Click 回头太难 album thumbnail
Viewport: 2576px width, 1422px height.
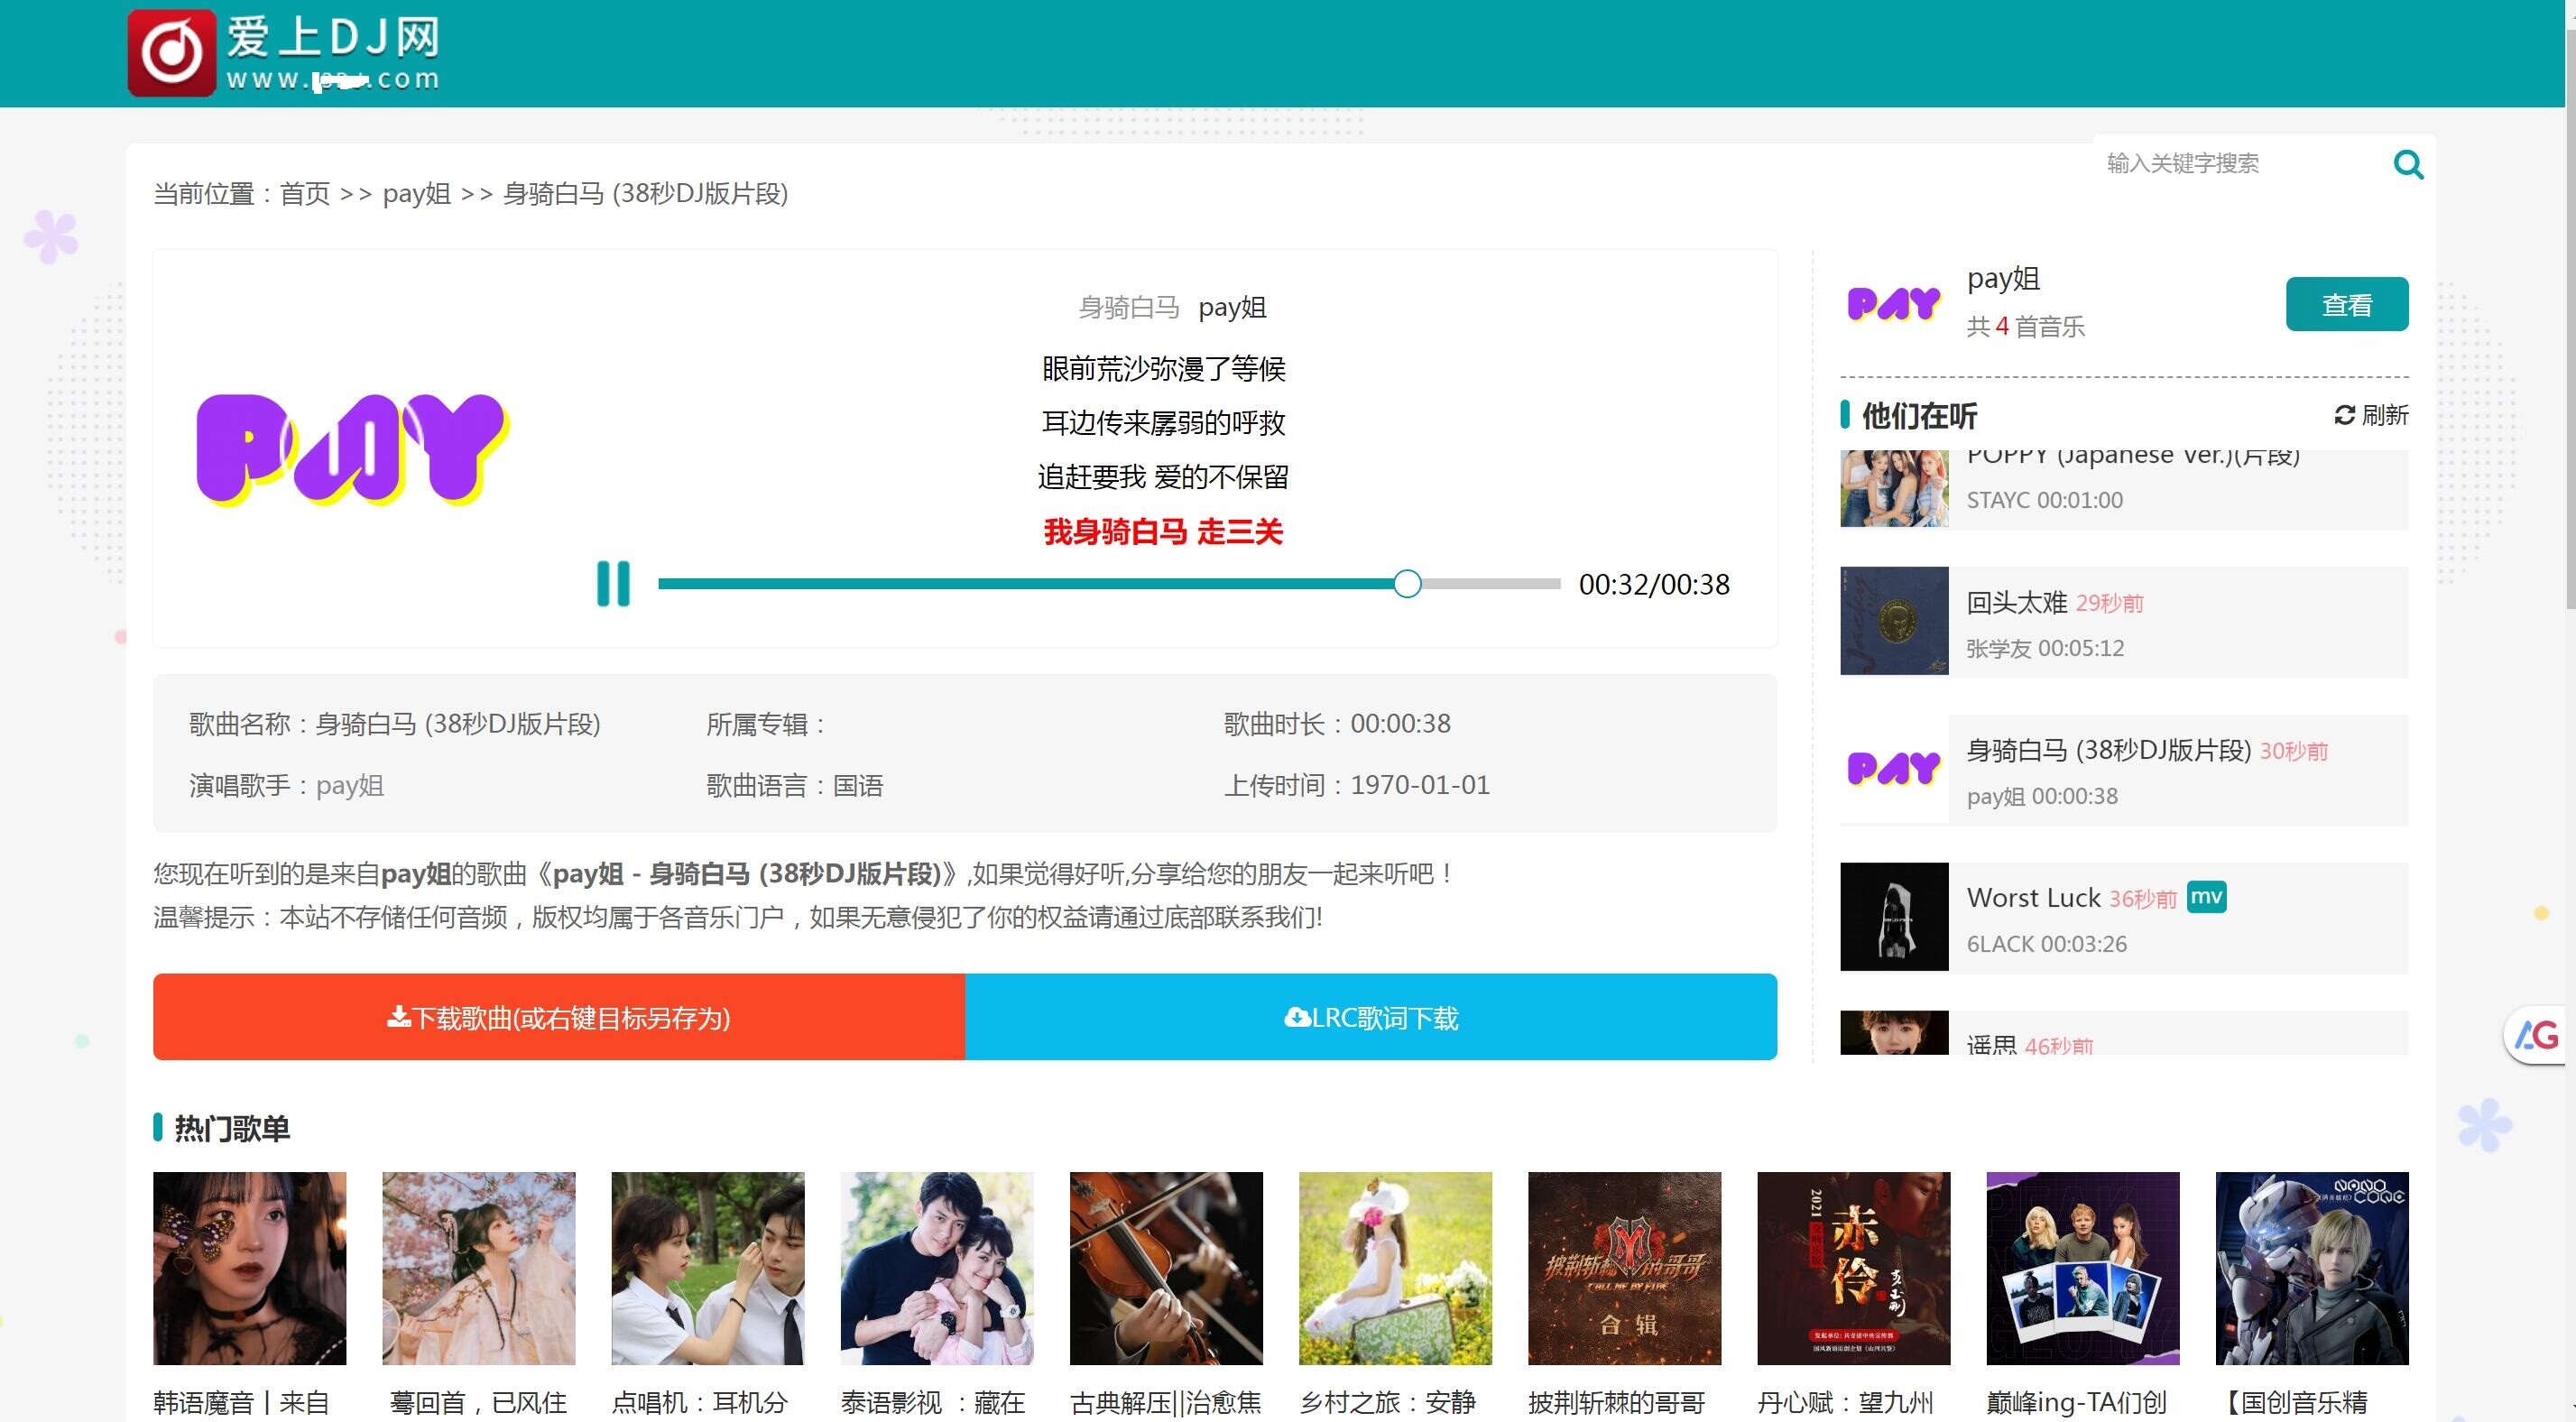1894,621
